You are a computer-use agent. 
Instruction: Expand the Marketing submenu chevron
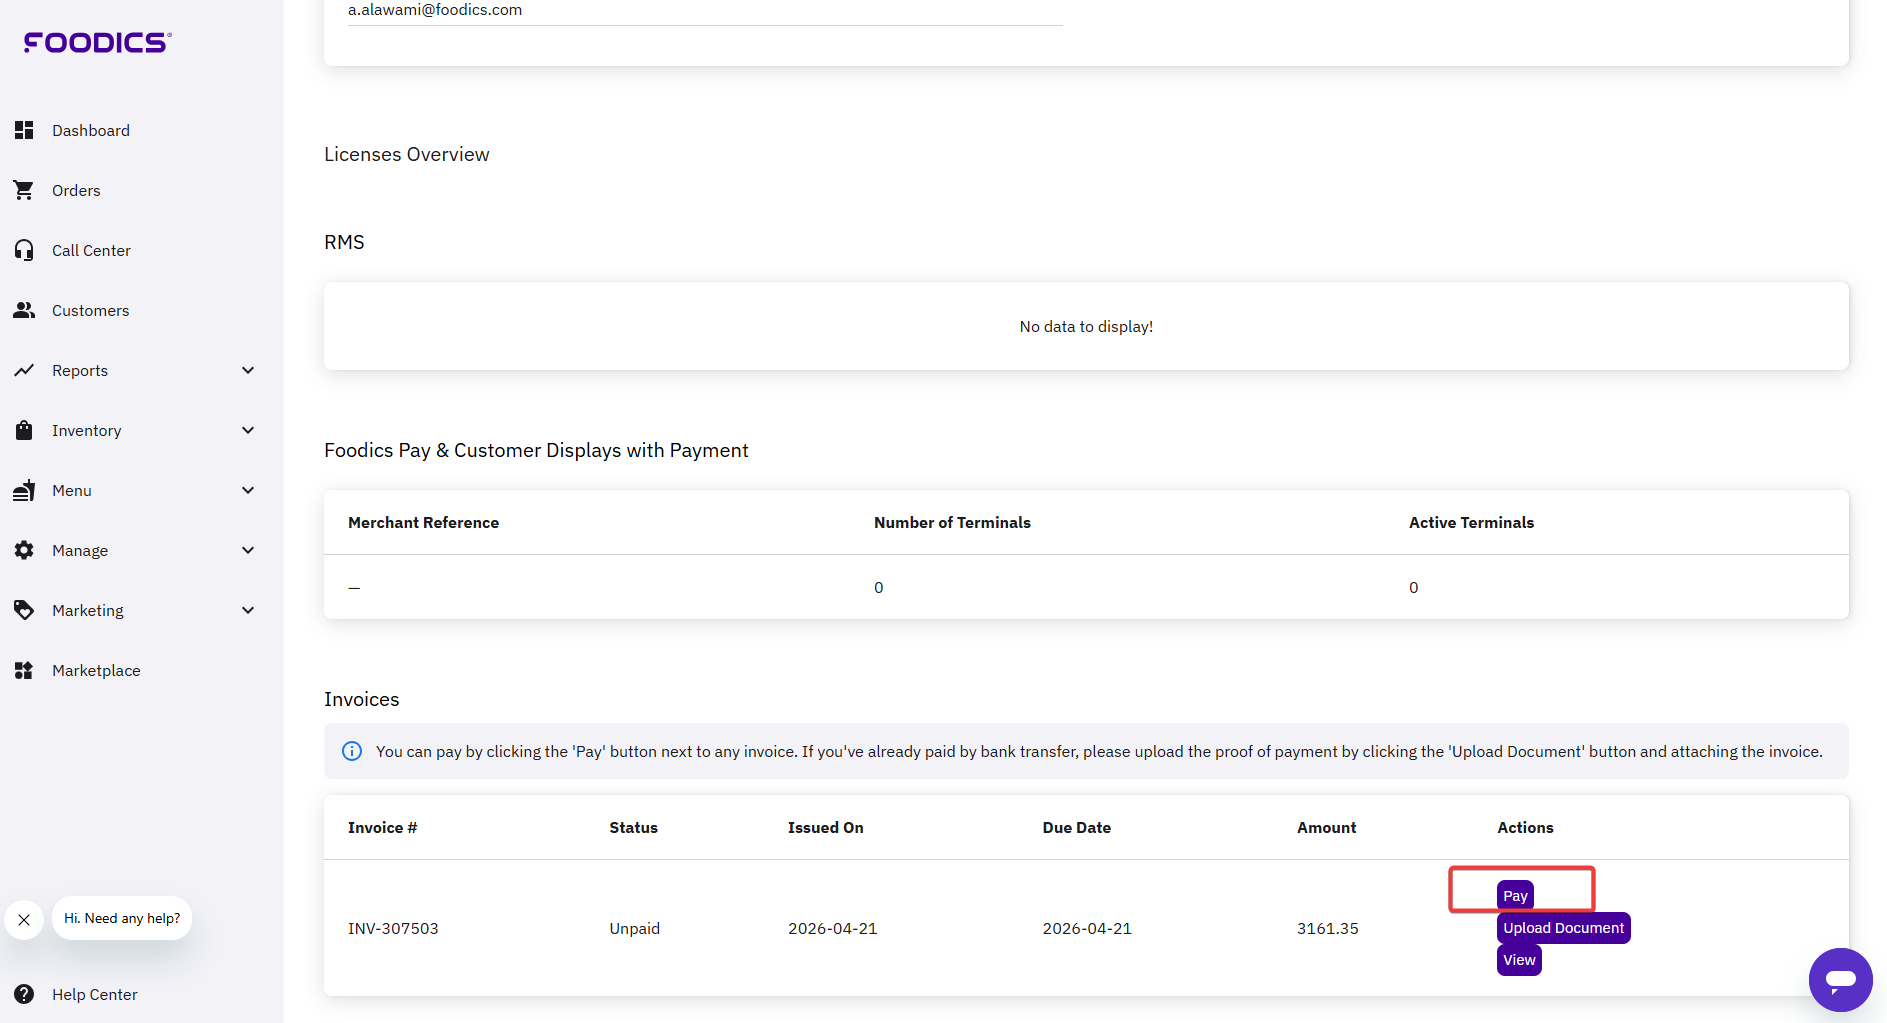[248, 610]
